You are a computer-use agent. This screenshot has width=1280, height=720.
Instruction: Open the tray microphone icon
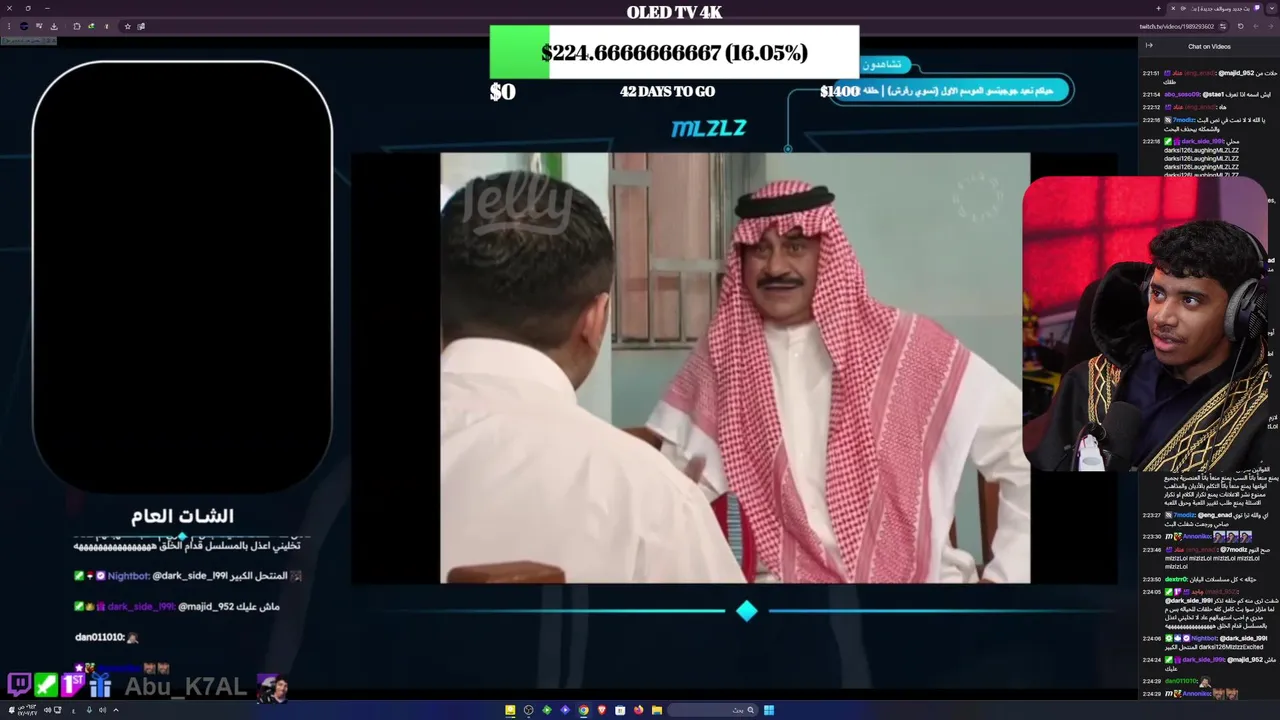(89, 710)
